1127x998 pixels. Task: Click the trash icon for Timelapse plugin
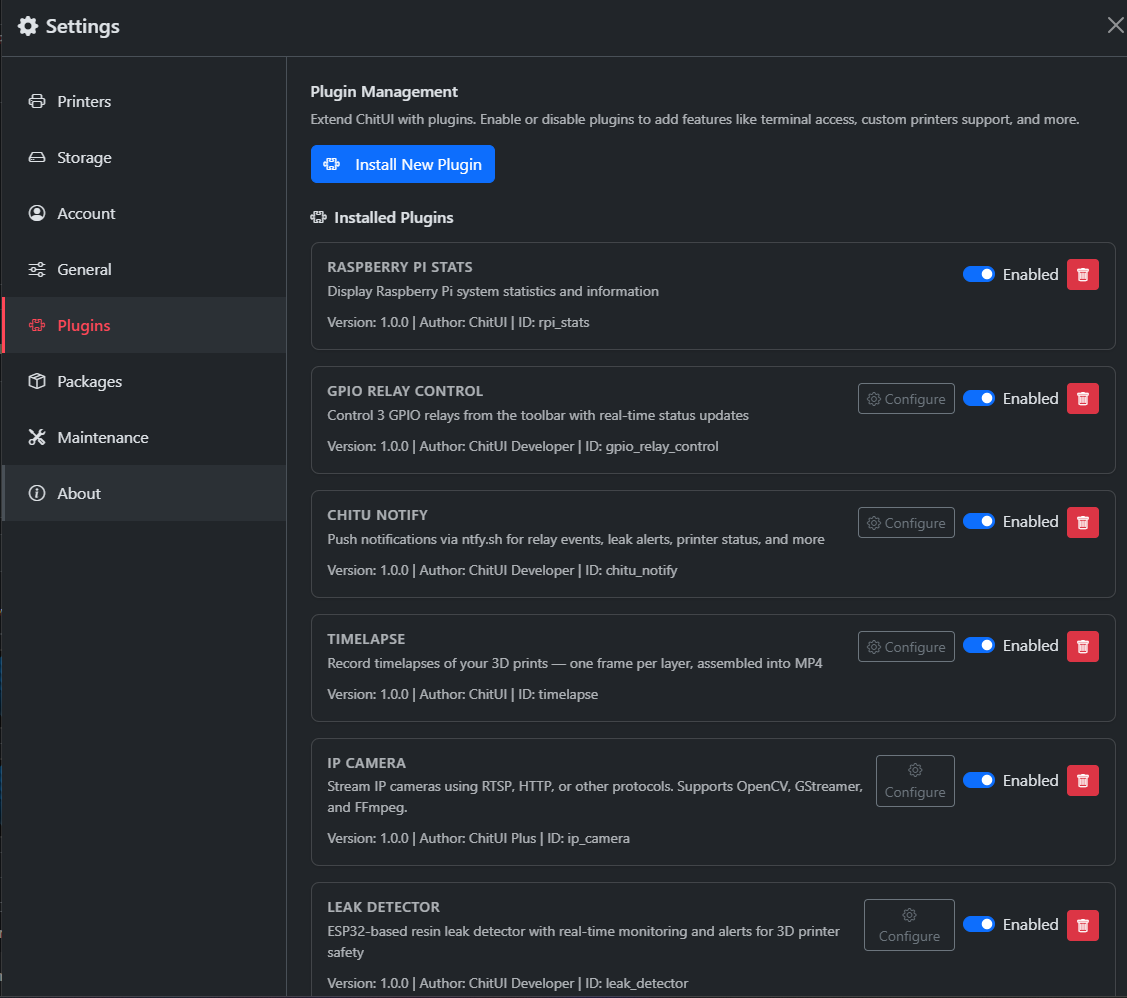1082,646
